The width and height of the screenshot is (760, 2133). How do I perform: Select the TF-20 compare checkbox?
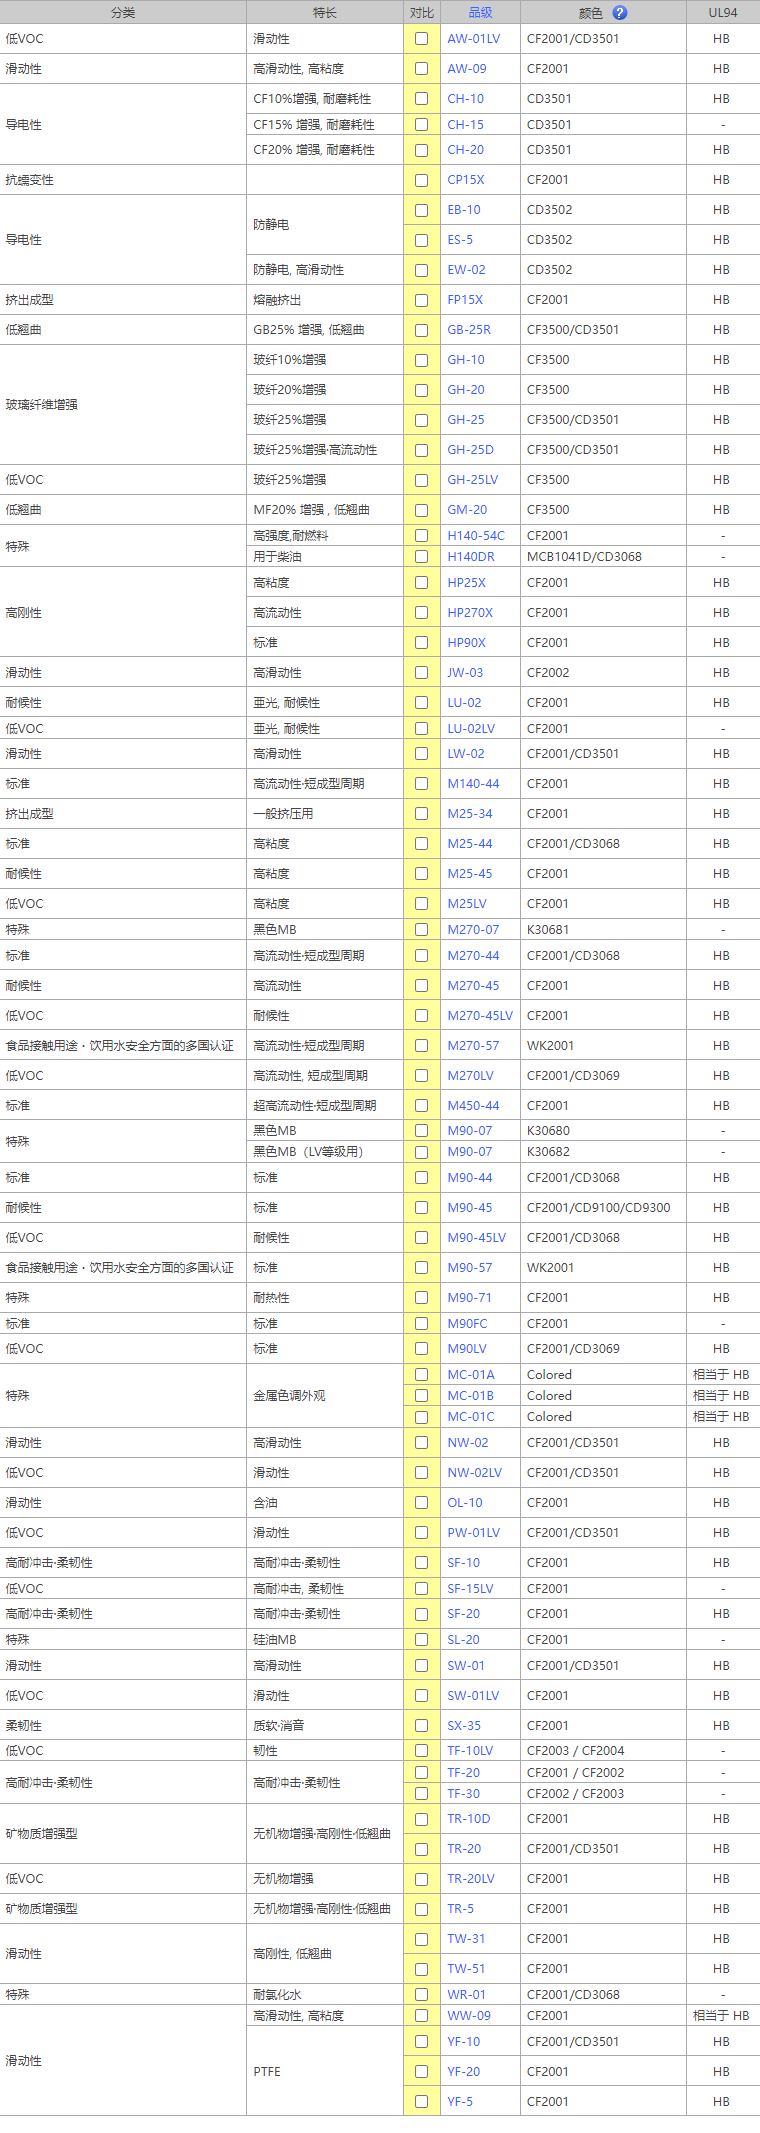[x=421, y=1773]
